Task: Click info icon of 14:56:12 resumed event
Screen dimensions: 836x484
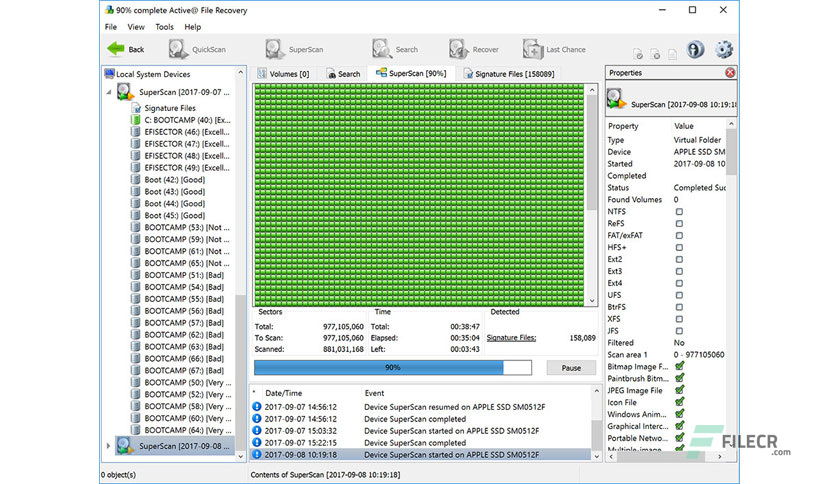Action: tap(256, 407)
